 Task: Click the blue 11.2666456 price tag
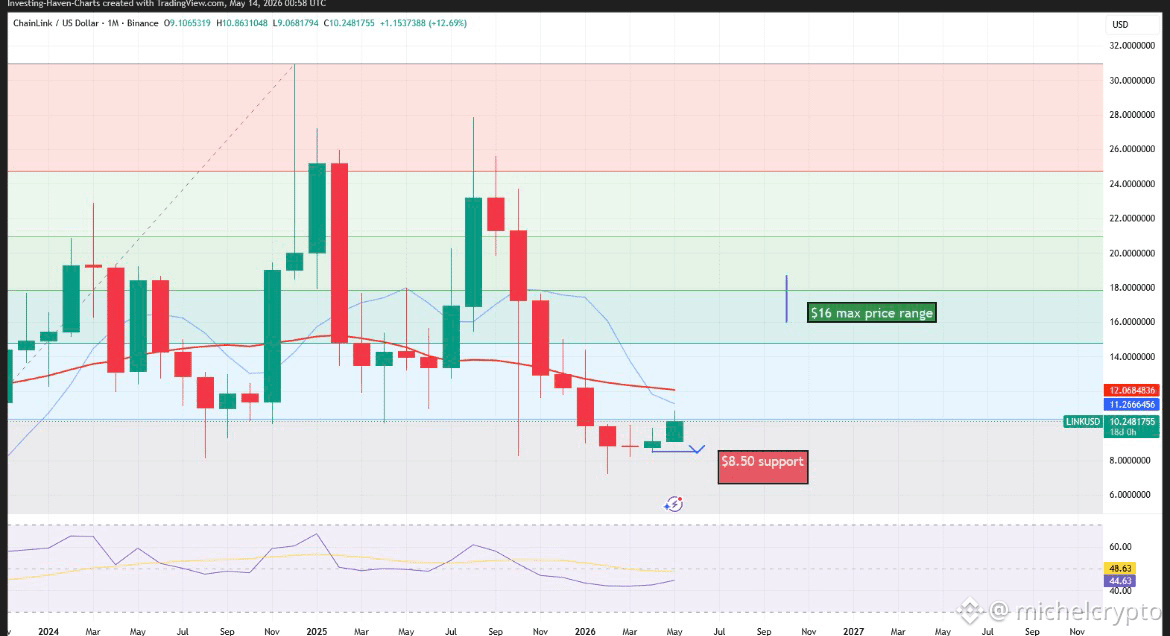(x=1131, y=405)
